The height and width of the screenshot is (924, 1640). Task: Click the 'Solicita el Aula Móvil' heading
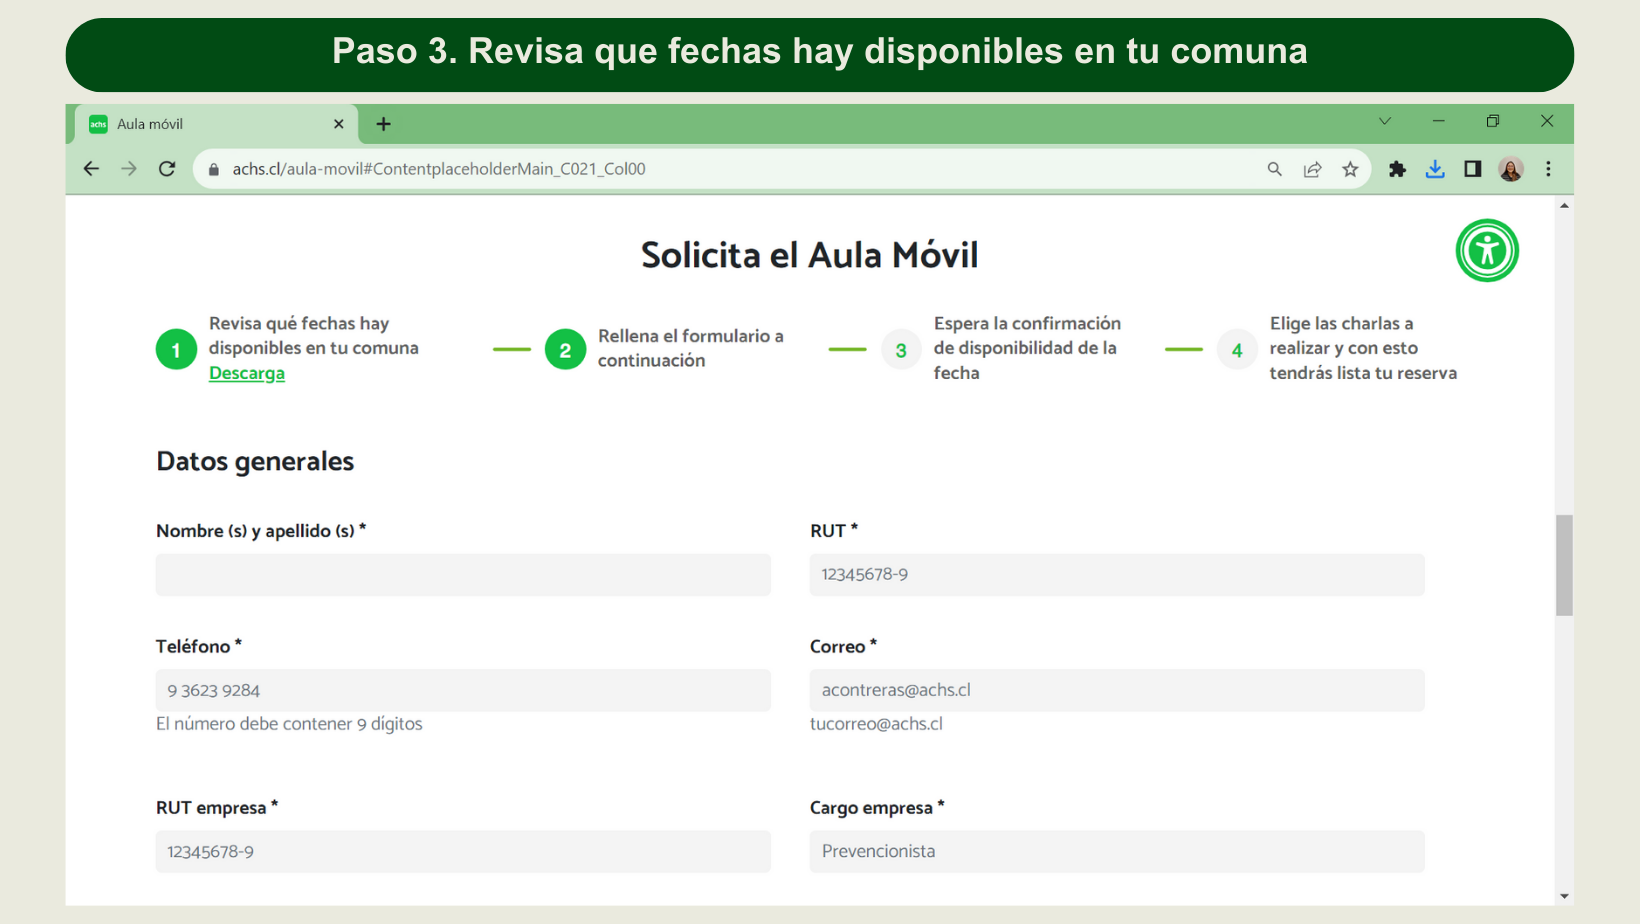[x=809, y=255]
